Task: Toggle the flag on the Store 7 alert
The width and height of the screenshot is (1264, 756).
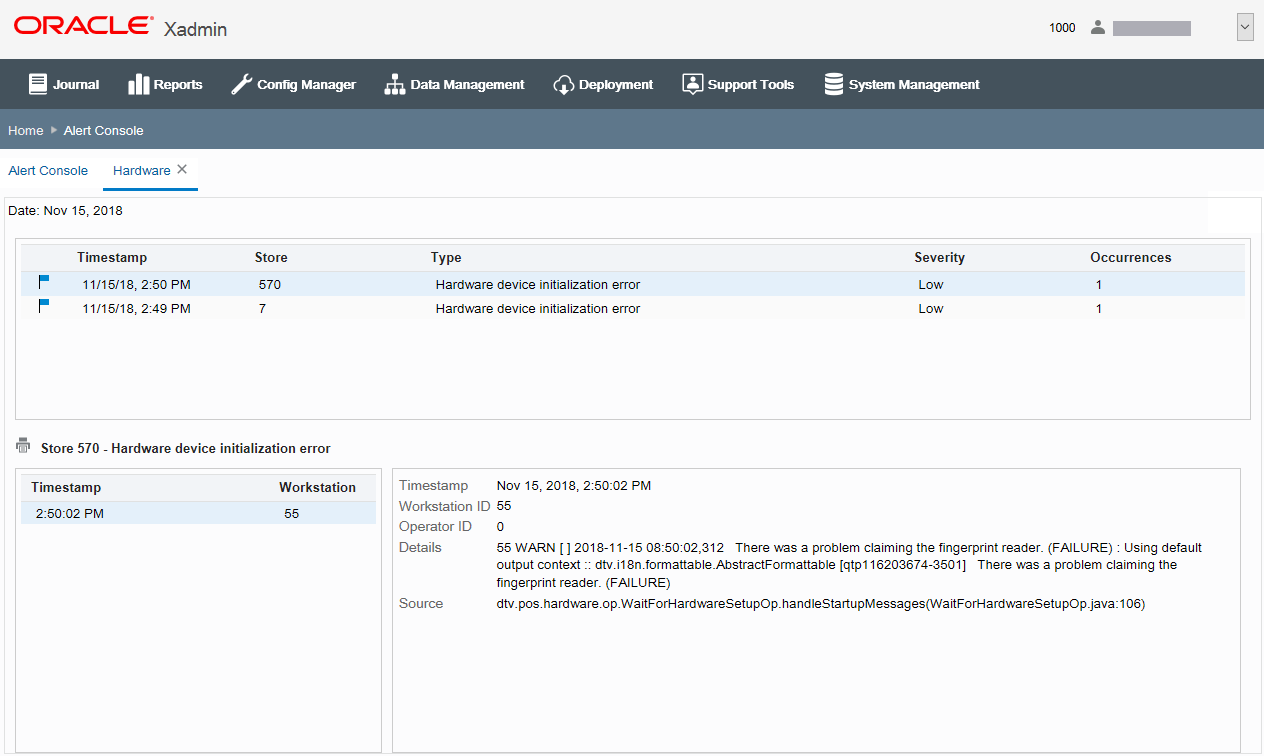Action: coord(42,307)
